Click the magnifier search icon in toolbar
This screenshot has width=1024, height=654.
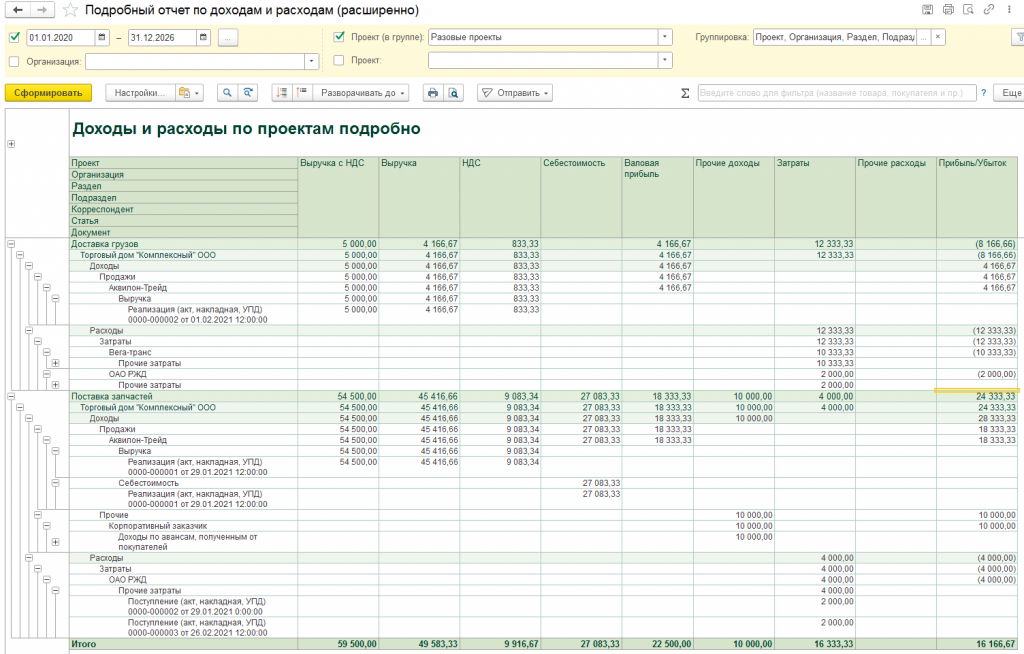[x=227, y=93]
